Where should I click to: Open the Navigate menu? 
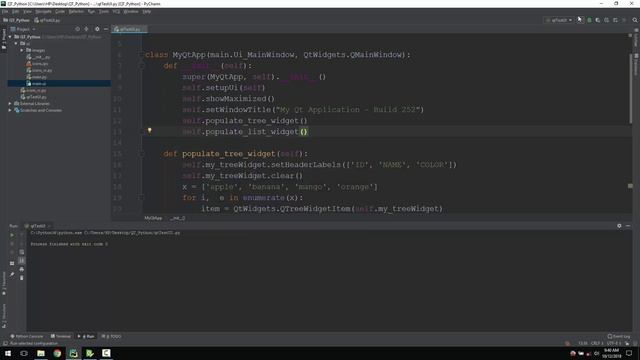43,11
